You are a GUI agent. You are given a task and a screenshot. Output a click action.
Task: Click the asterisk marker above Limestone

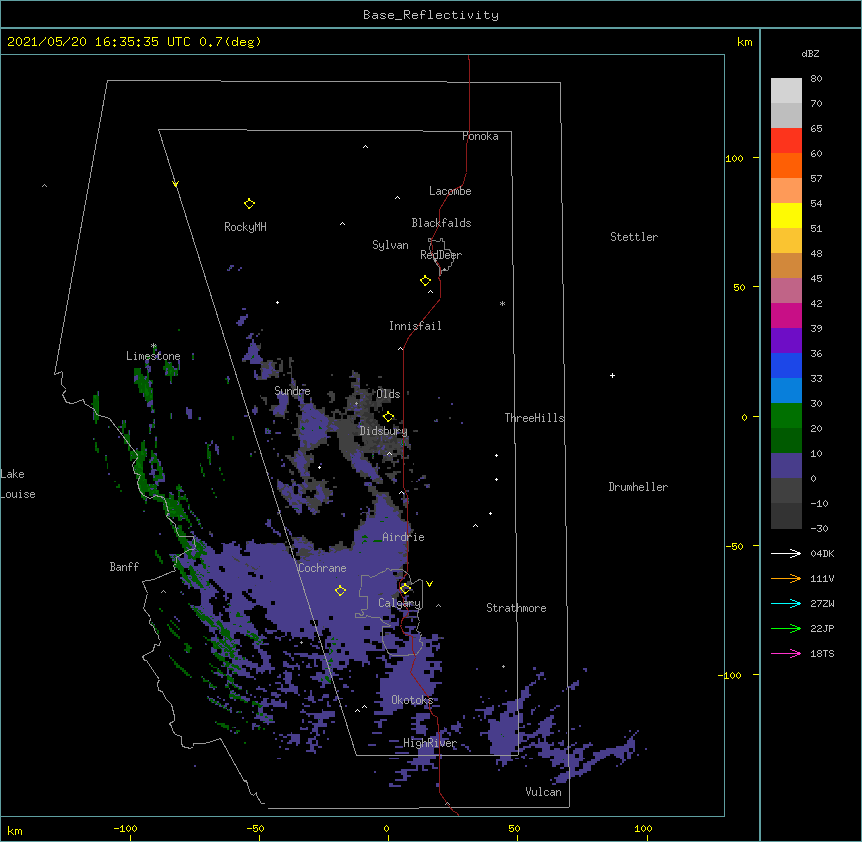click(x=154, y=346)
